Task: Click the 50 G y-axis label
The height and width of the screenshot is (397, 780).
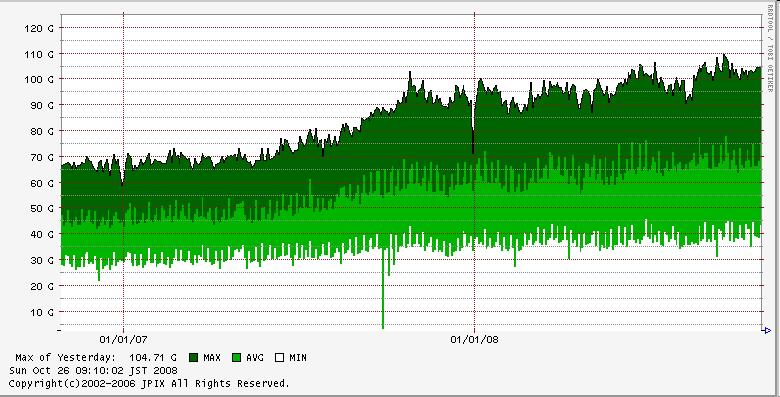Action: point(42,208)
